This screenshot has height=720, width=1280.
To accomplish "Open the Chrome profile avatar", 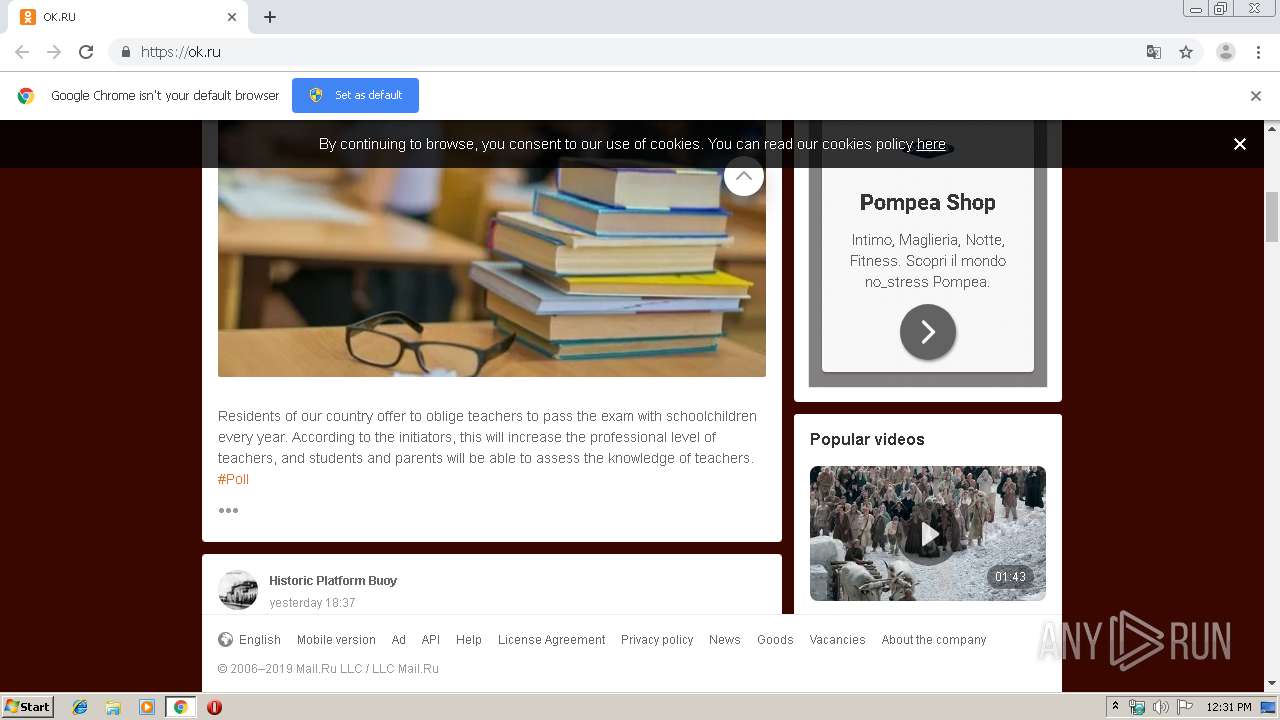I will tap(1226, 52).
